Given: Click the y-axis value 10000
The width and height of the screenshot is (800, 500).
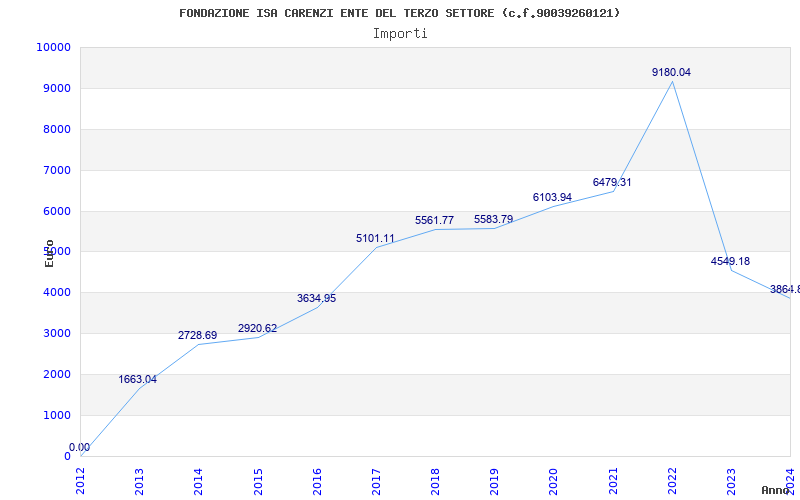Looking at the screenshot, I should [54, 47].
